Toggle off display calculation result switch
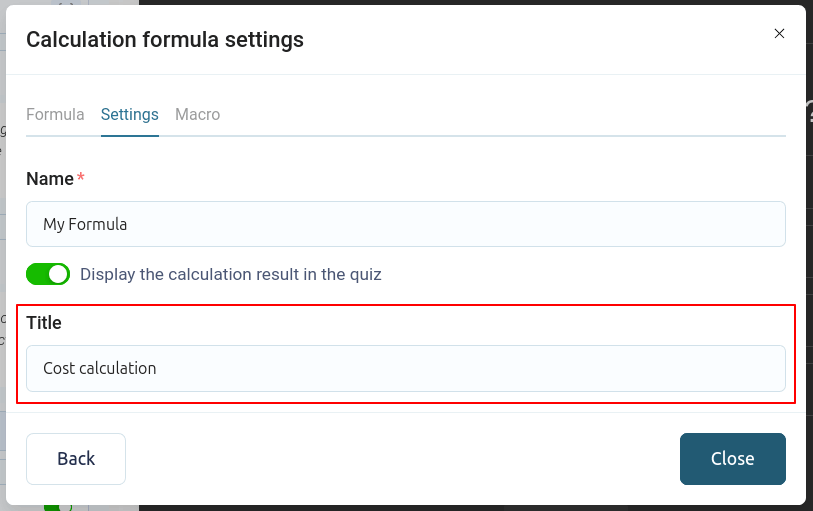This screenshot has width=813, height=511. tap(48, 274)
